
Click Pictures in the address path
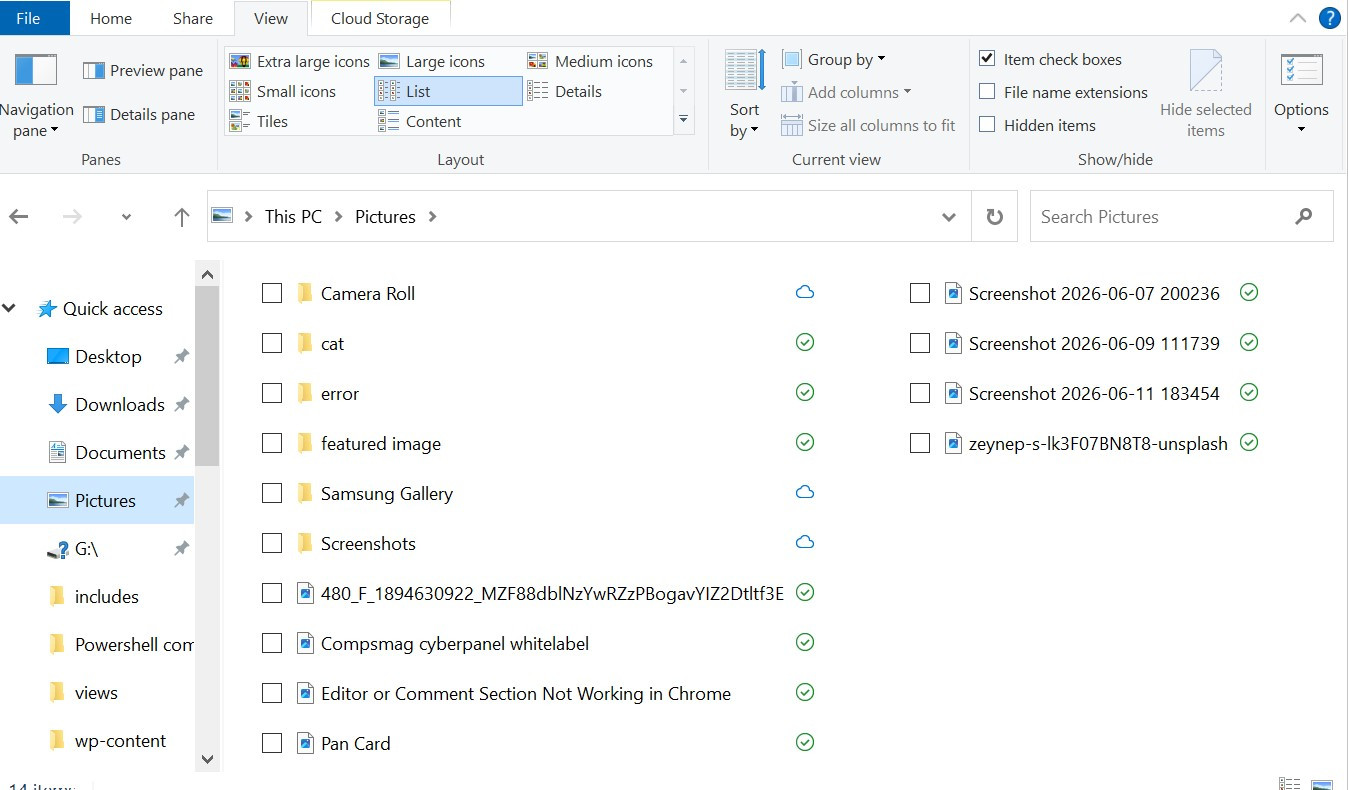(385, 216)
